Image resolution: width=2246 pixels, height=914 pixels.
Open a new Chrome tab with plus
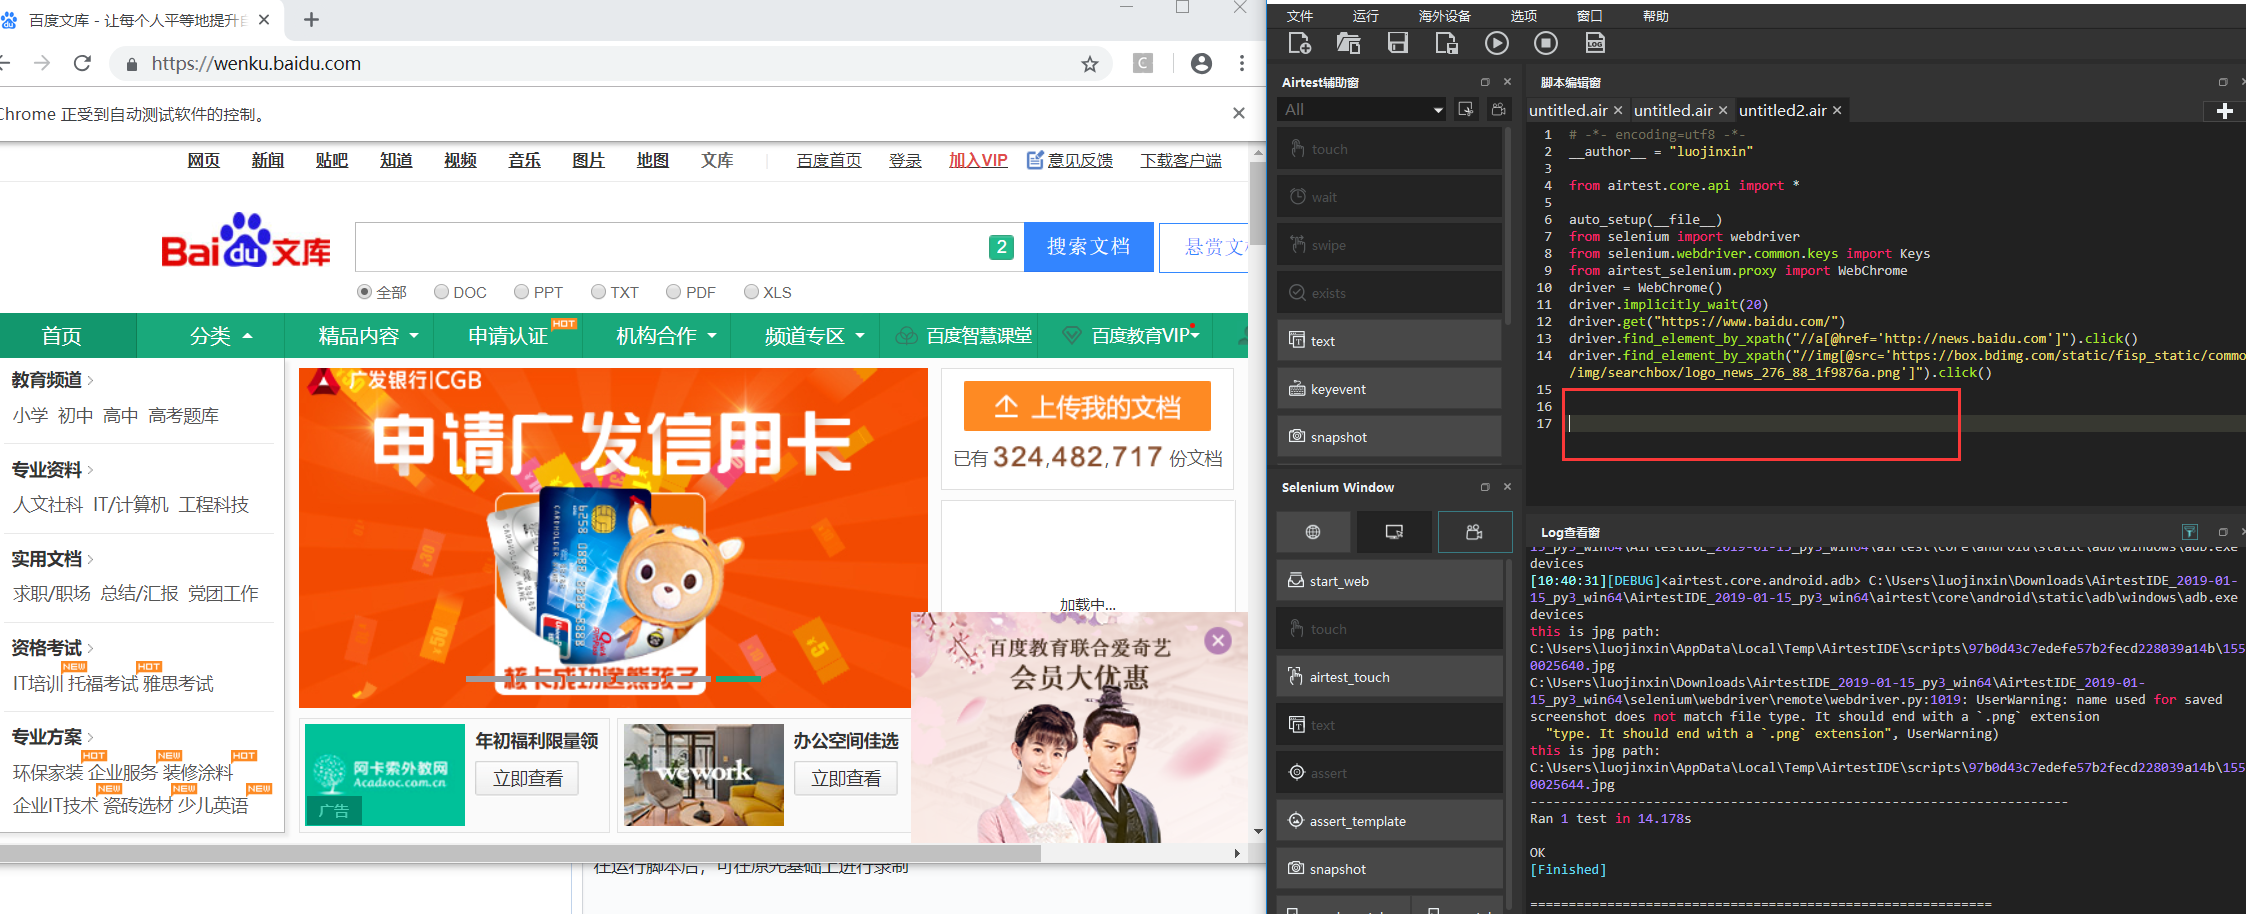(311, 20)
